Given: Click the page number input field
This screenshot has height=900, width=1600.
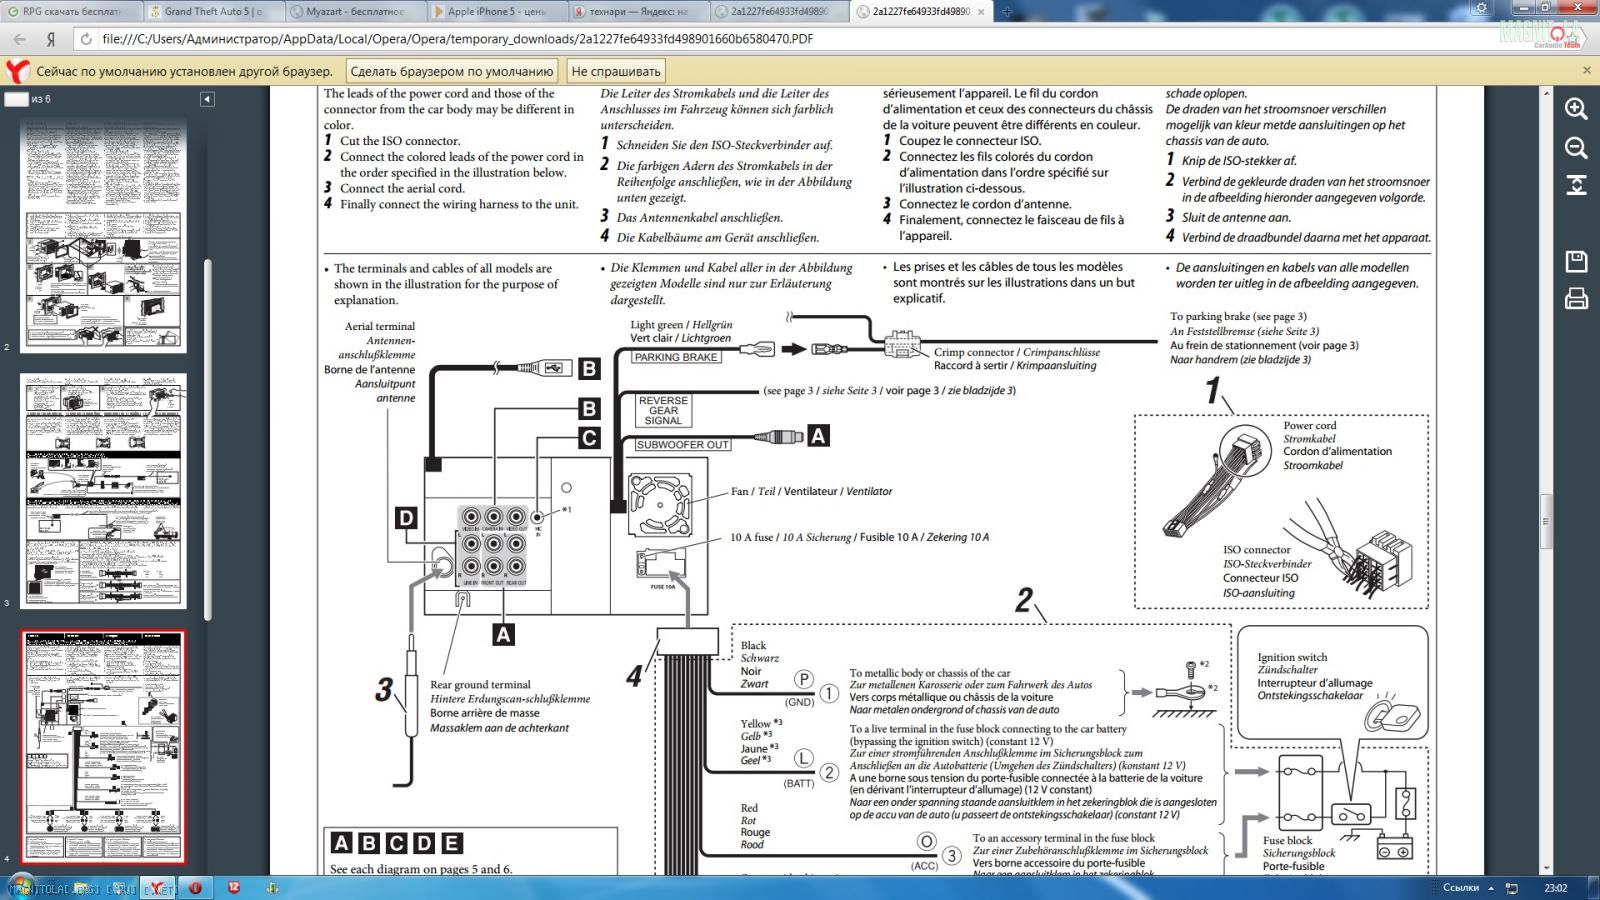Looking at the screenshot, I should 16,99.
